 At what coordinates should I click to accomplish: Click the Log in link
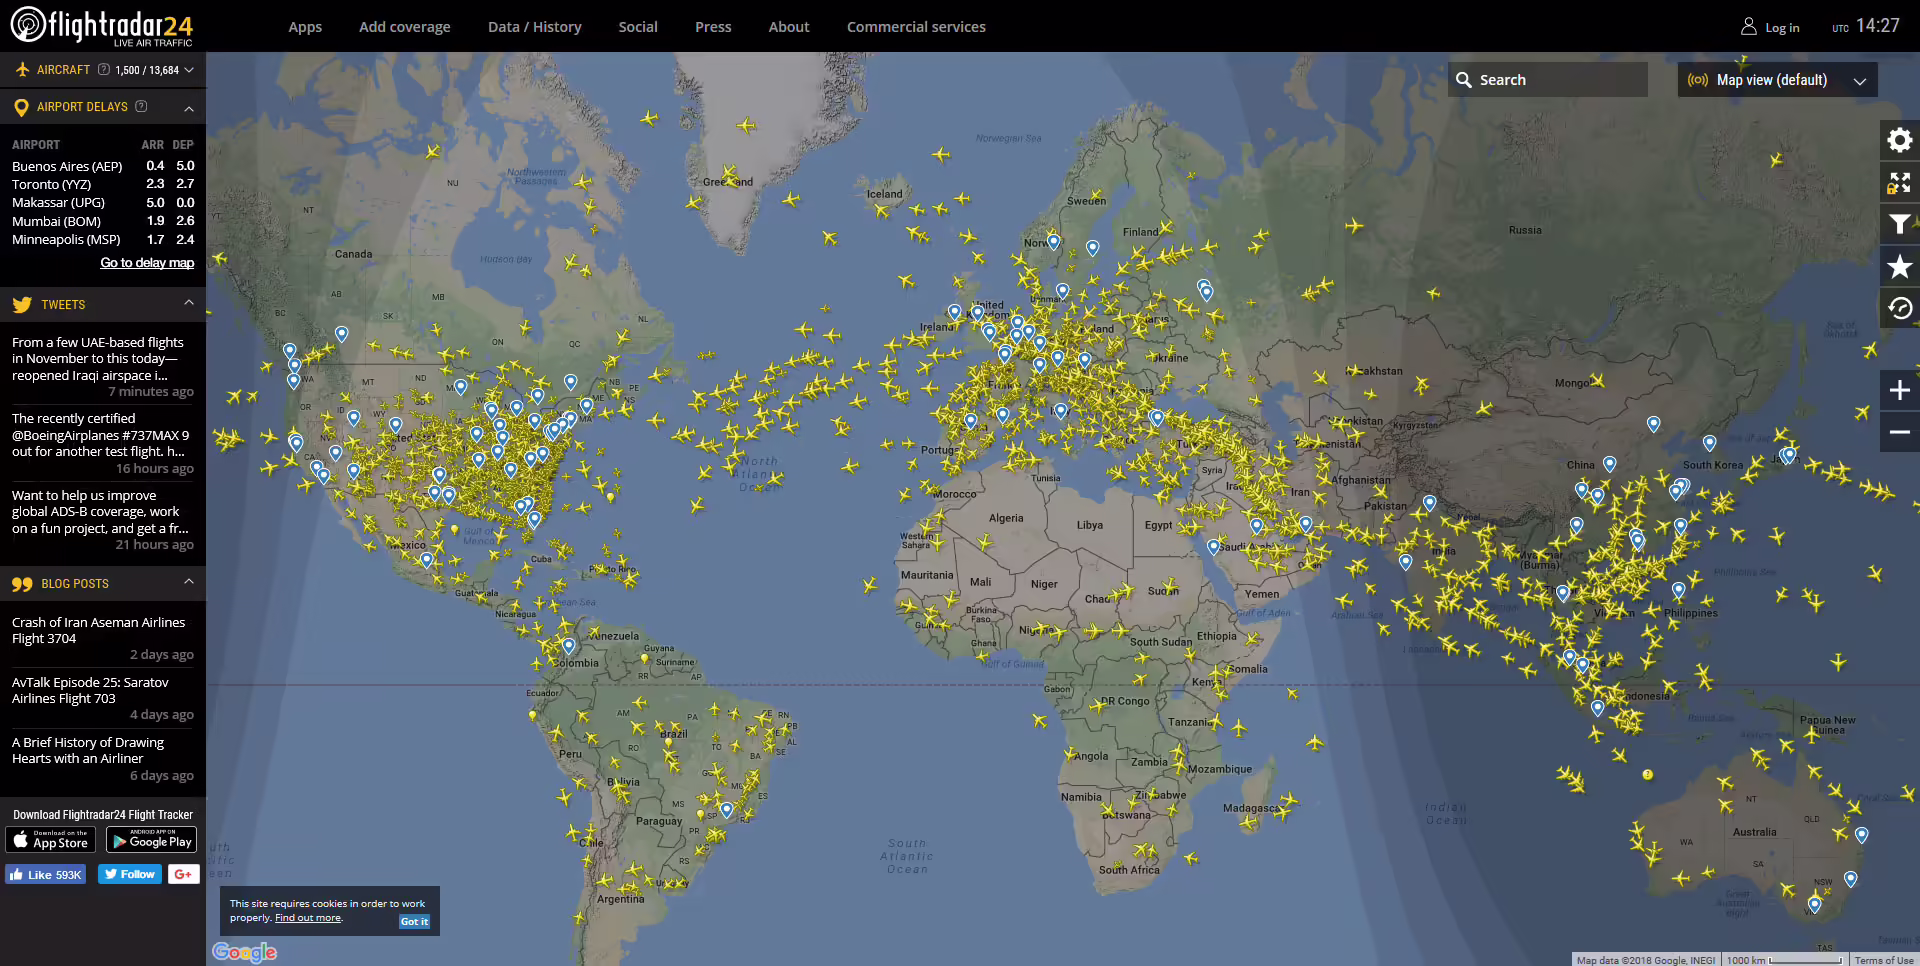coord(1782,28)
